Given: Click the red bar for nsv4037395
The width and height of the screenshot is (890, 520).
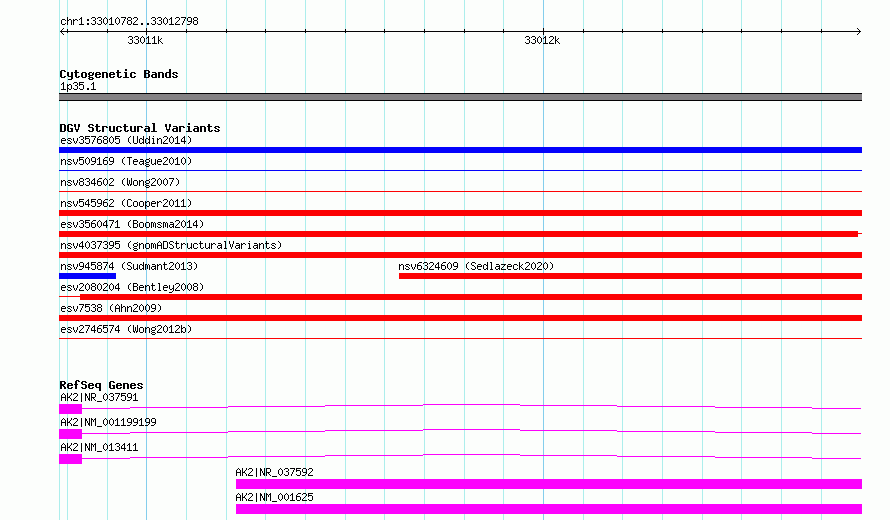Looking at the screenshot, I should (x=460, y=255).
